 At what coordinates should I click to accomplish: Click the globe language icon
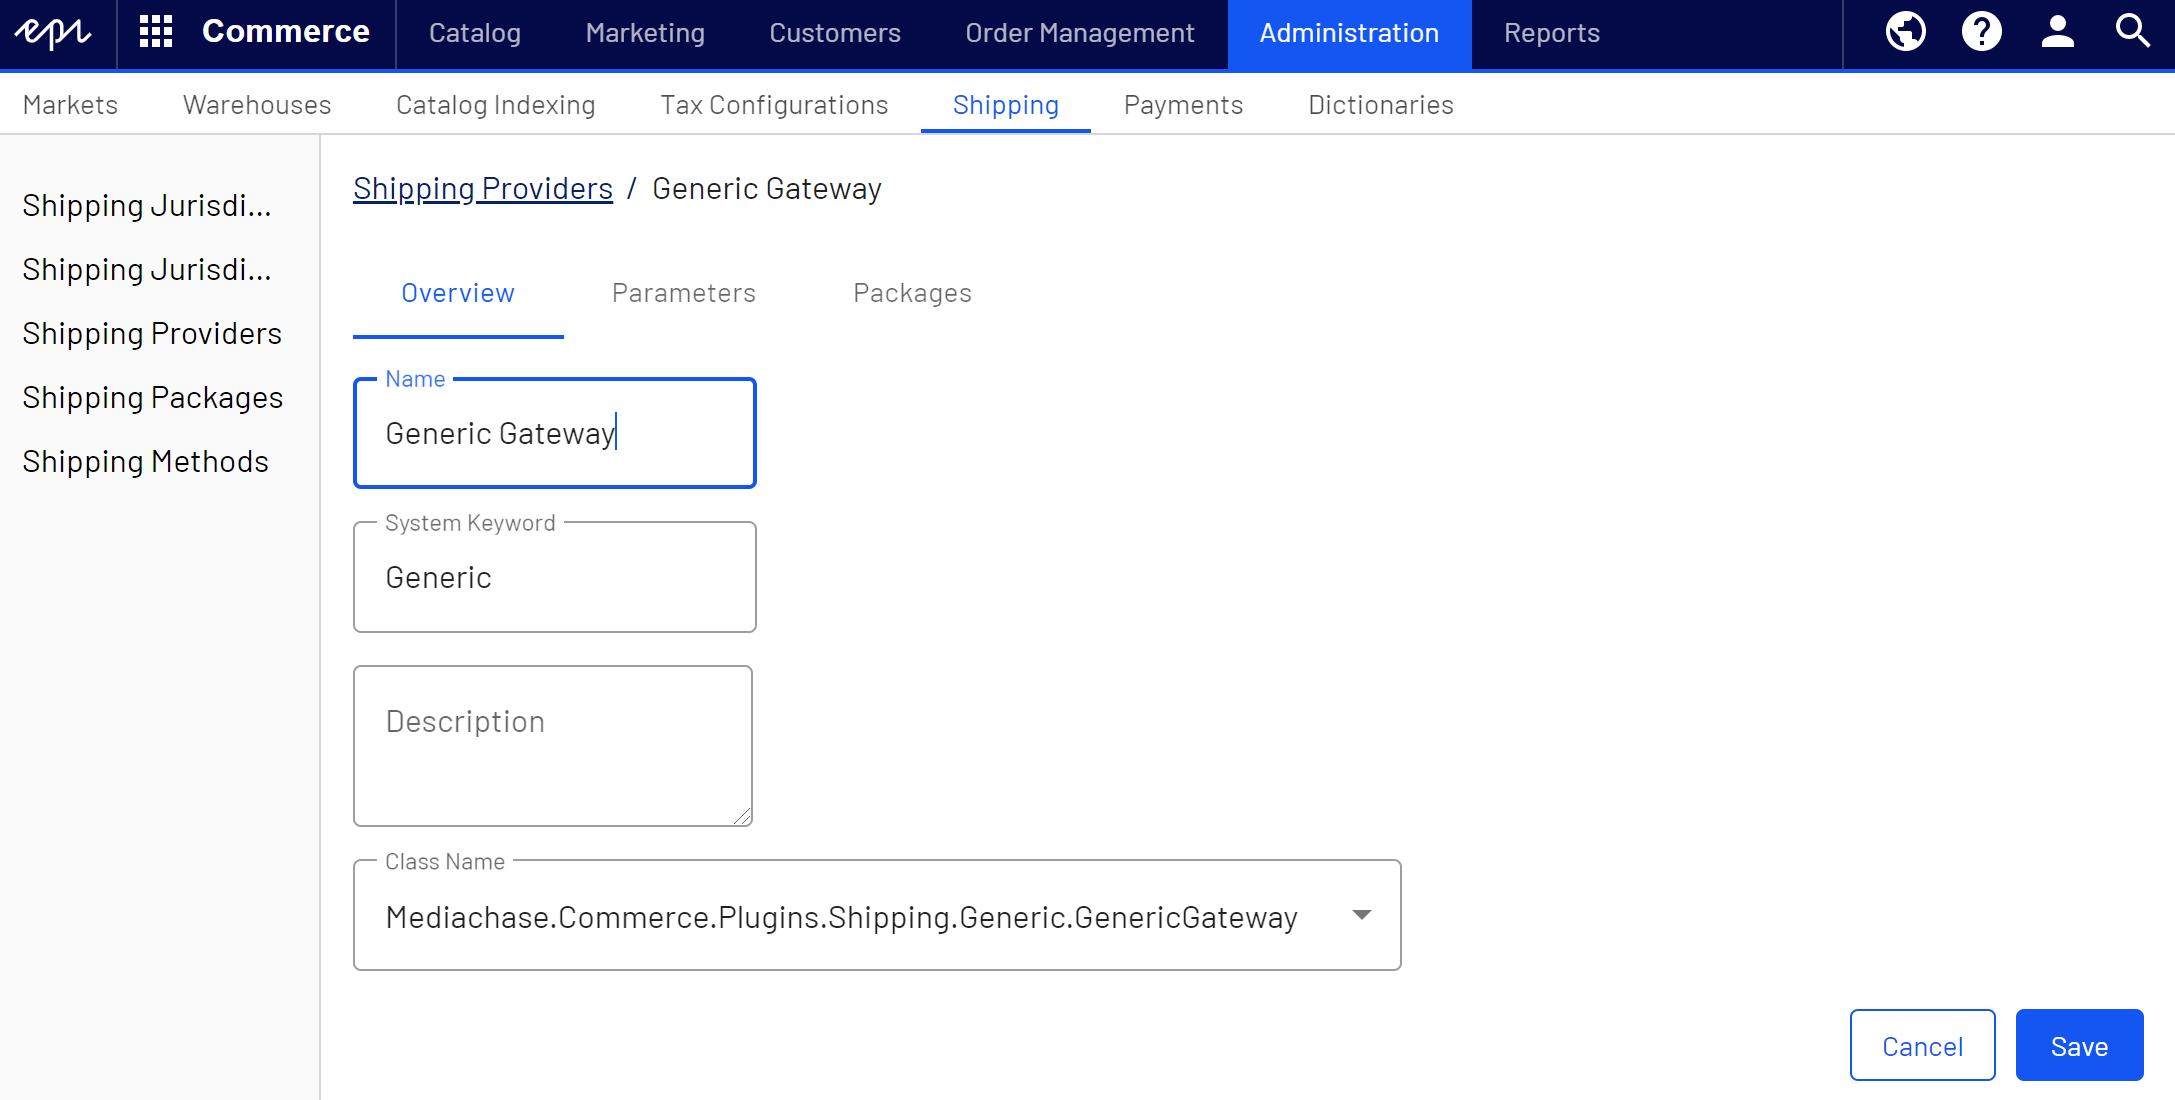pos(1906,33)
